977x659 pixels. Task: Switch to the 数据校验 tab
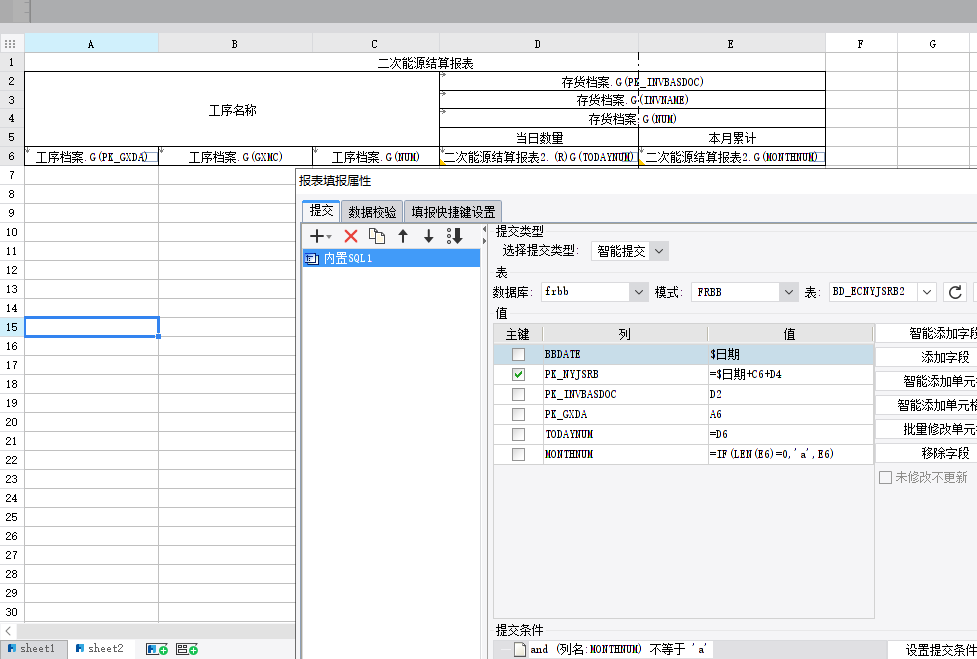point(372,212)
